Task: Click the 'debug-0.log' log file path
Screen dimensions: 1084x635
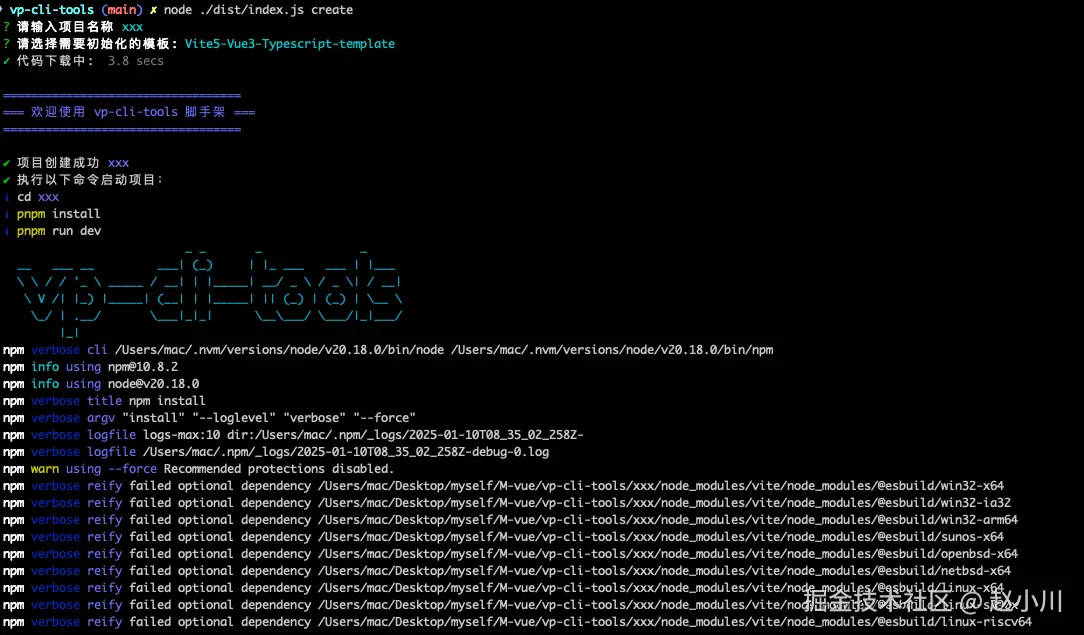Action: pos(346,452)
